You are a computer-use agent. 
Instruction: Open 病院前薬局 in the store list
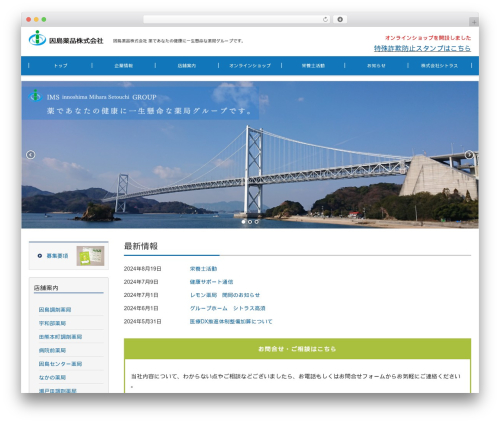click(x=52, y=350)
